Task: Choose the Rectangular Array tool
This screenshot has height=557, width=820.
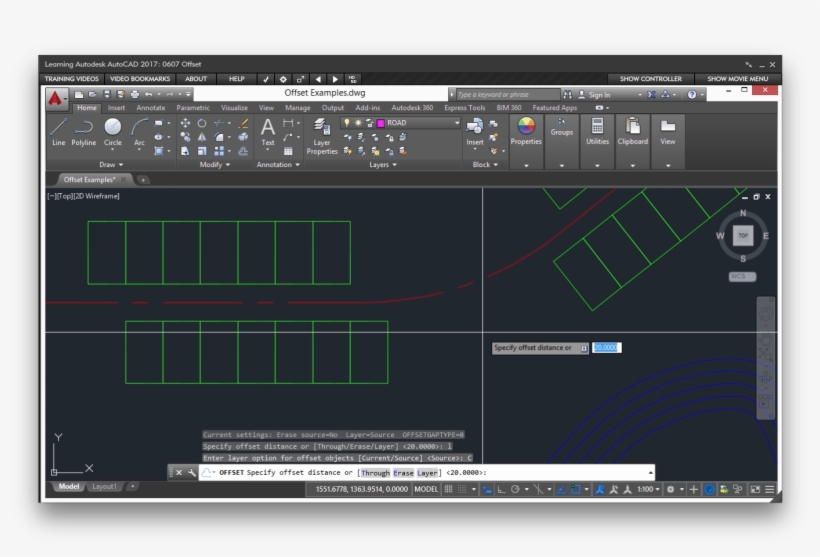Action: tap(219, 151)
